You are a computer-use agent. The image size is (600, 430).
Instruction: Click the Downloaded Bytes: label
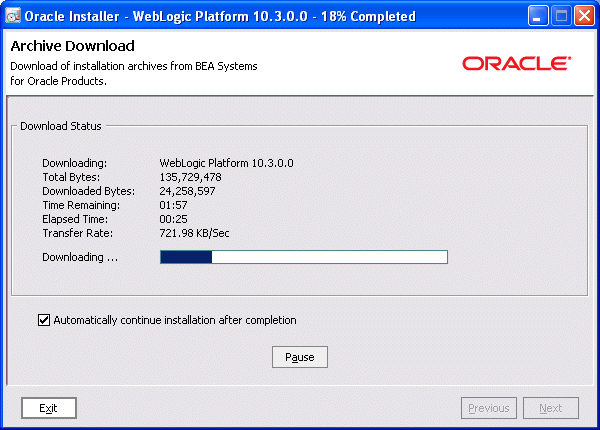coord(88,191)
